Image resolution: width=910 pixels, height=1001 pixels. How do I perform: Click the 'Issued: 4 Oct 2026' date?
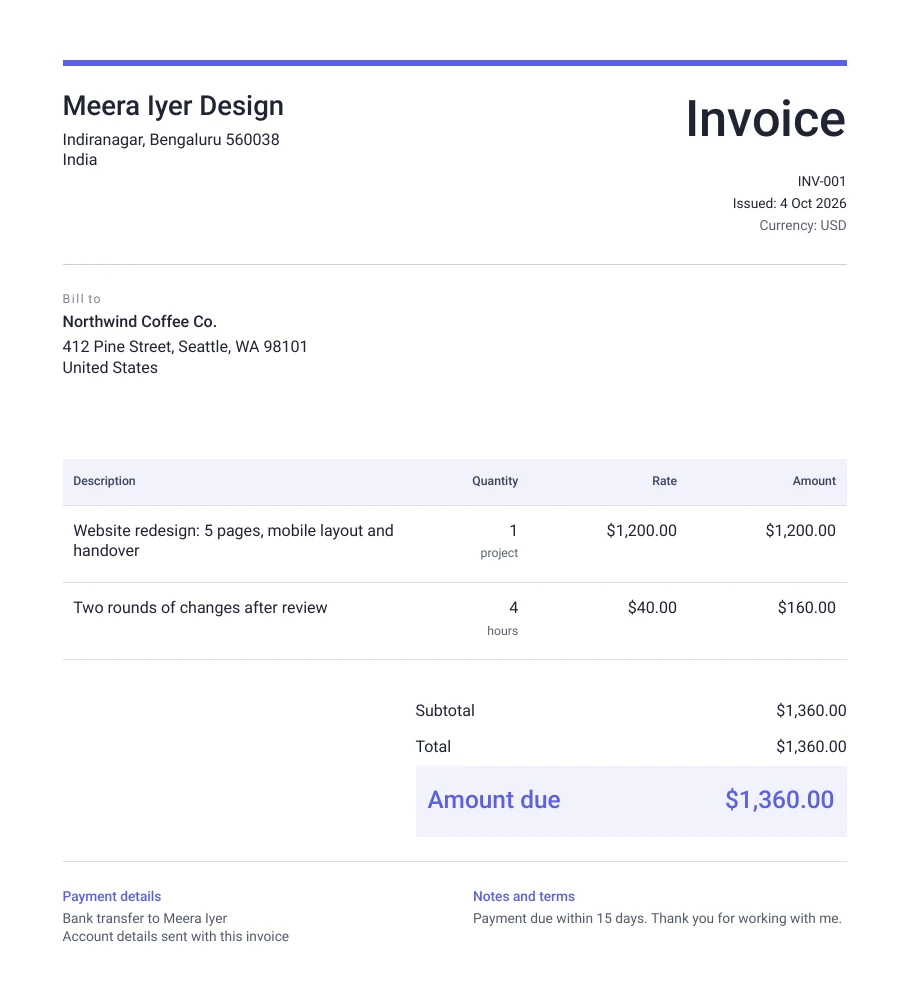(x=789, y=203)
